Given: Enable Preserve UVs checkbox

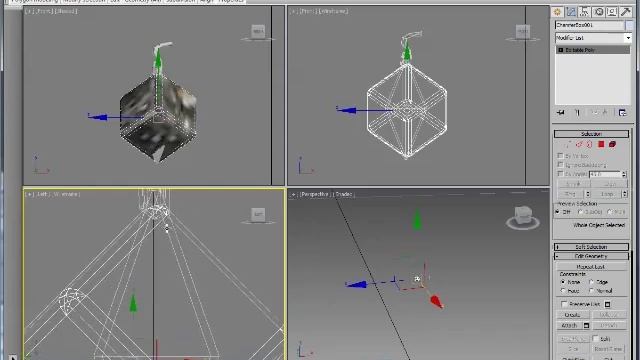Looking at the screenshot, I should (x=564, y=304).
